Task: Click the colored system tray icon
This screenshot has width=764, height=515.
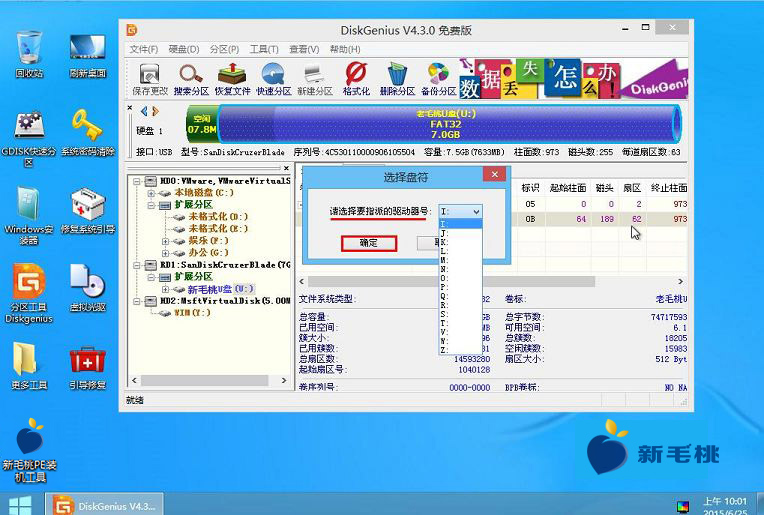Action: (683, 507)
